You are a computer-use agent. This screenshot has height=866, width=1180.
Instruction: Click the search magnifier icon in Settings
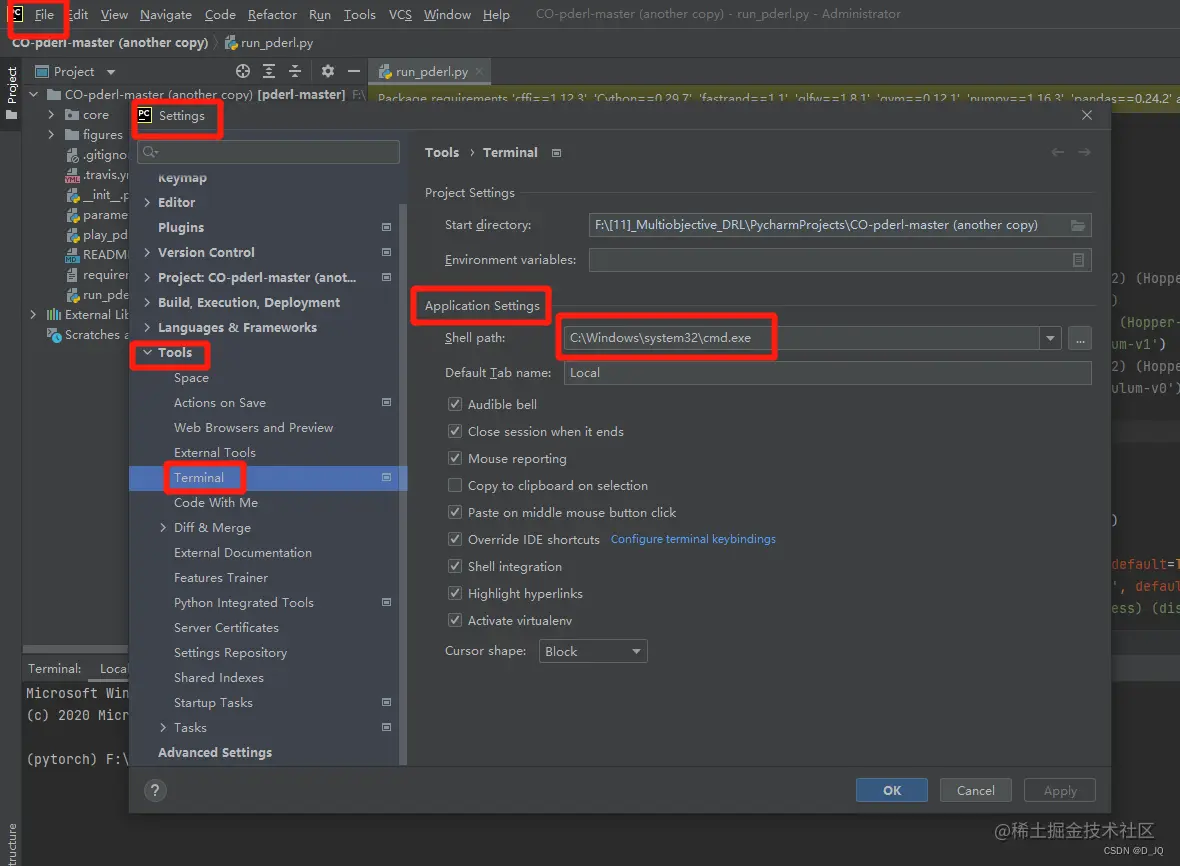point(151,152)
